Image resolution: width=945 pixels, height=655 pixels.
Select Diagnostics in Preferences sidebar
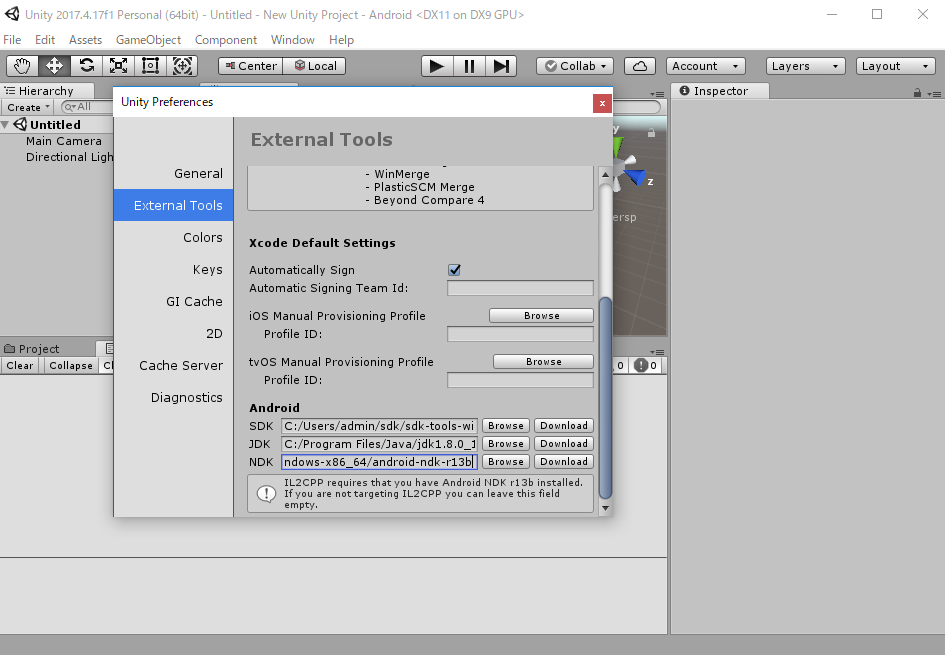tap(174, 397)
